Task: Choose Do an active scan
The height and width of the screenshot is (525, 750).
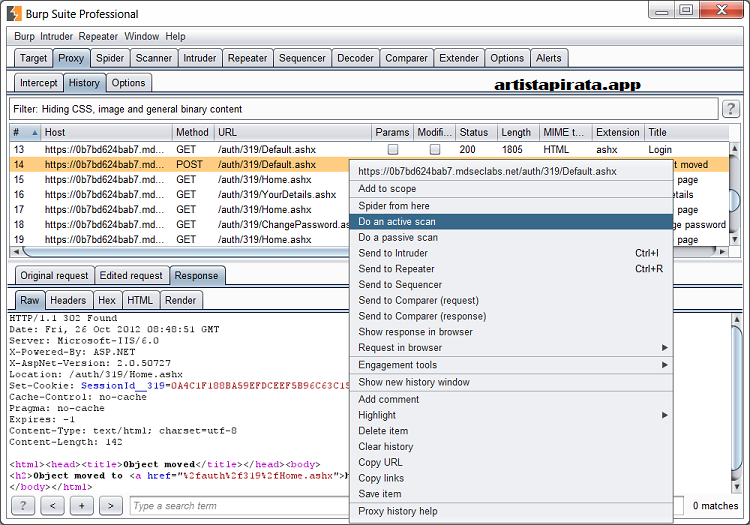Action: 511,221
